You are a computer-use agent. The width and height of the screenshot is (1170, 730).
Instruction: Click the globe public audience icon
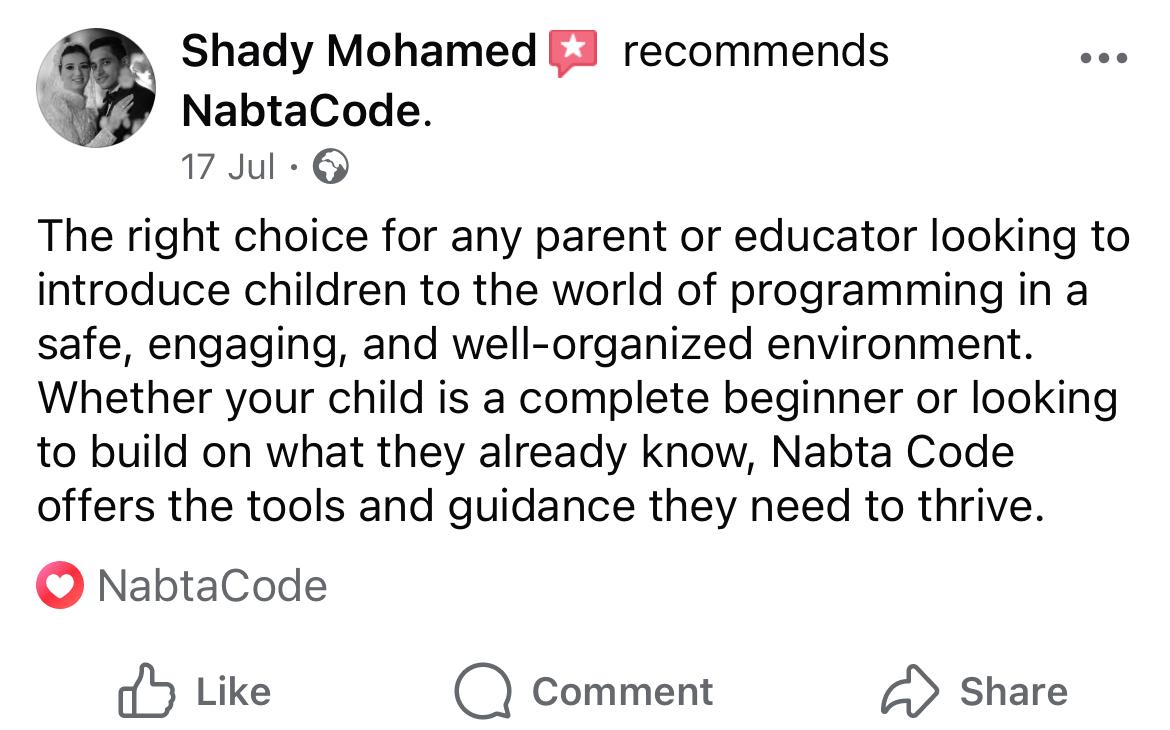(331, 167)
